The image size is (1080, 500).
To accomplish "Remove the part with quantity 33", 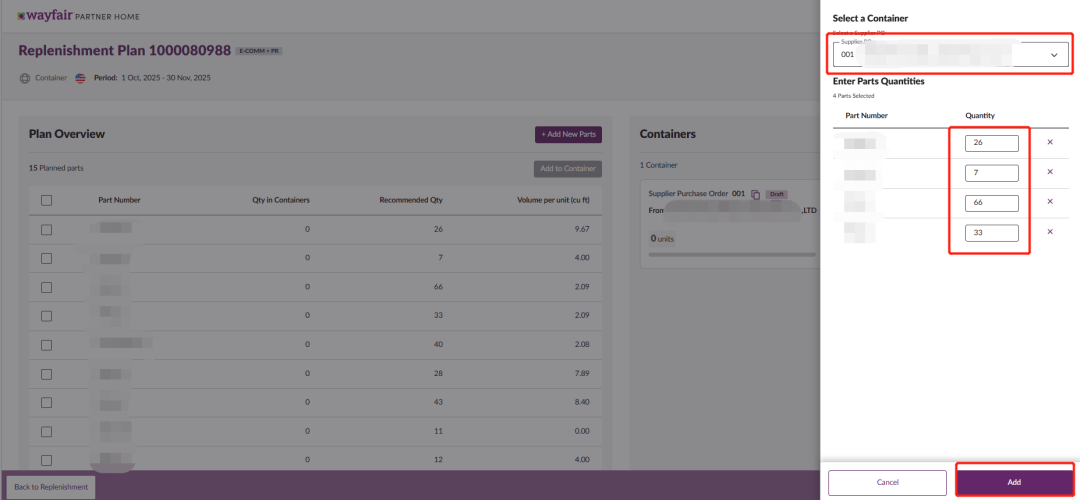I will click(1050, 232).
